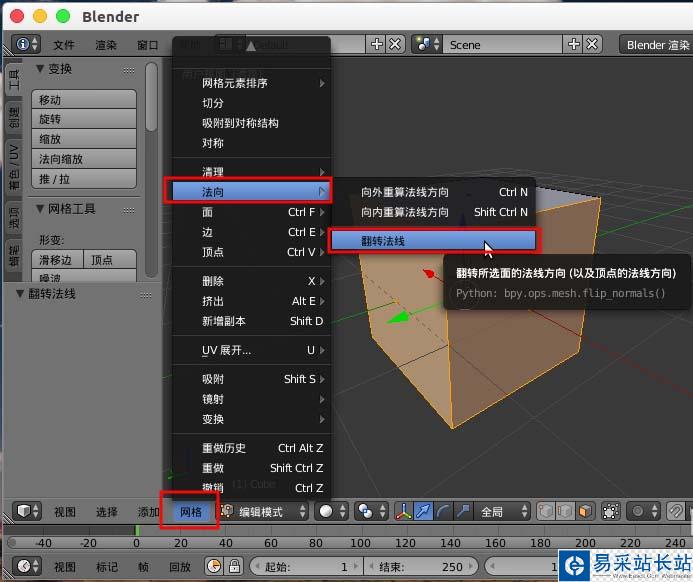Click the 网格 menu in the header
693x582 pixels.
[x=190, y=512]
